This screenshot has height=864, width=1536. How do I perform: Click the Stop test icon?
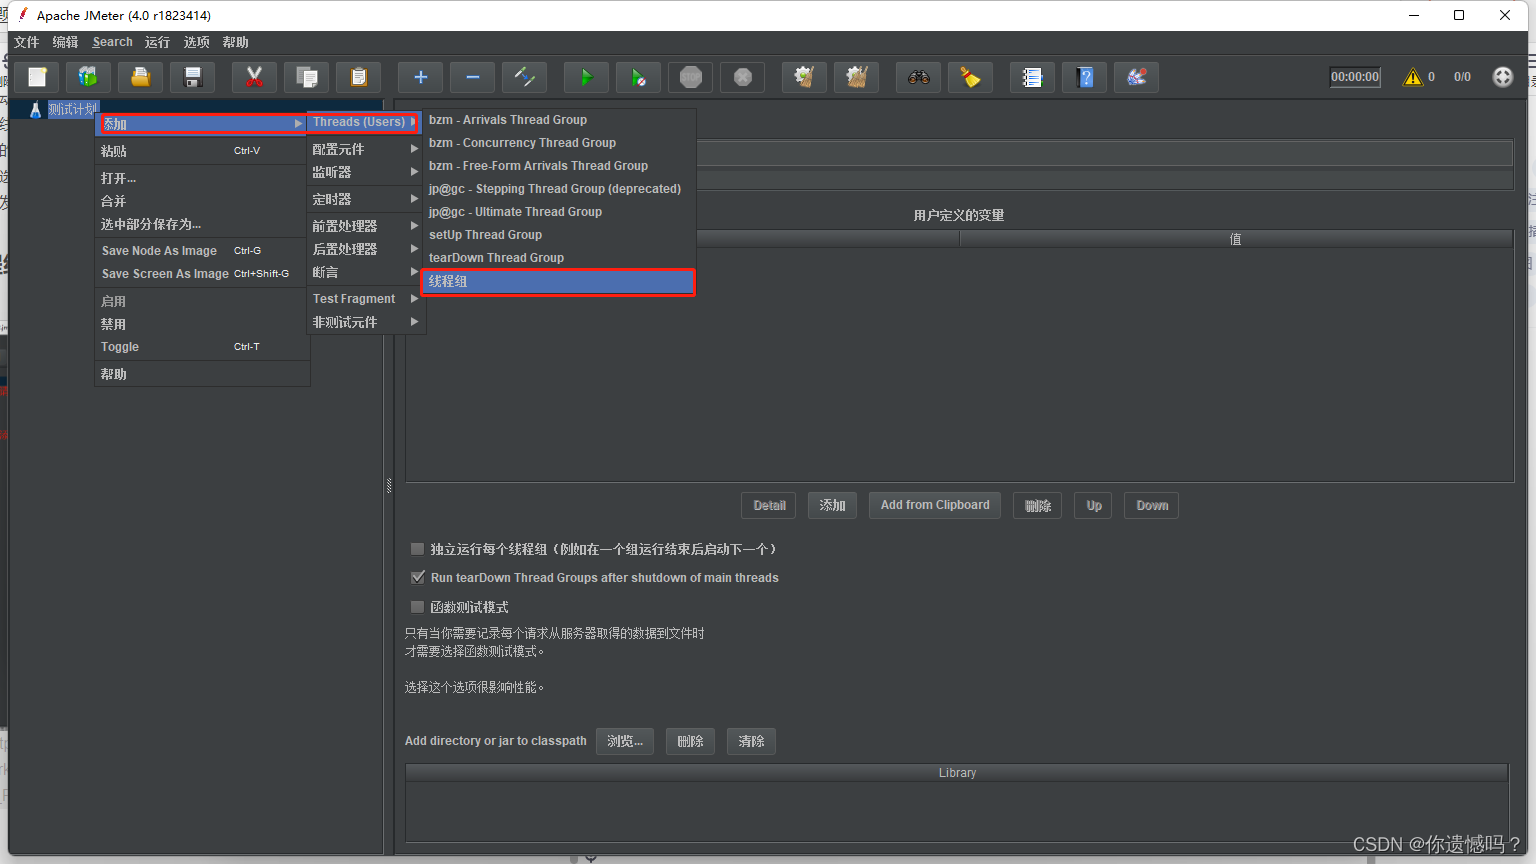[x=691, y=77]
